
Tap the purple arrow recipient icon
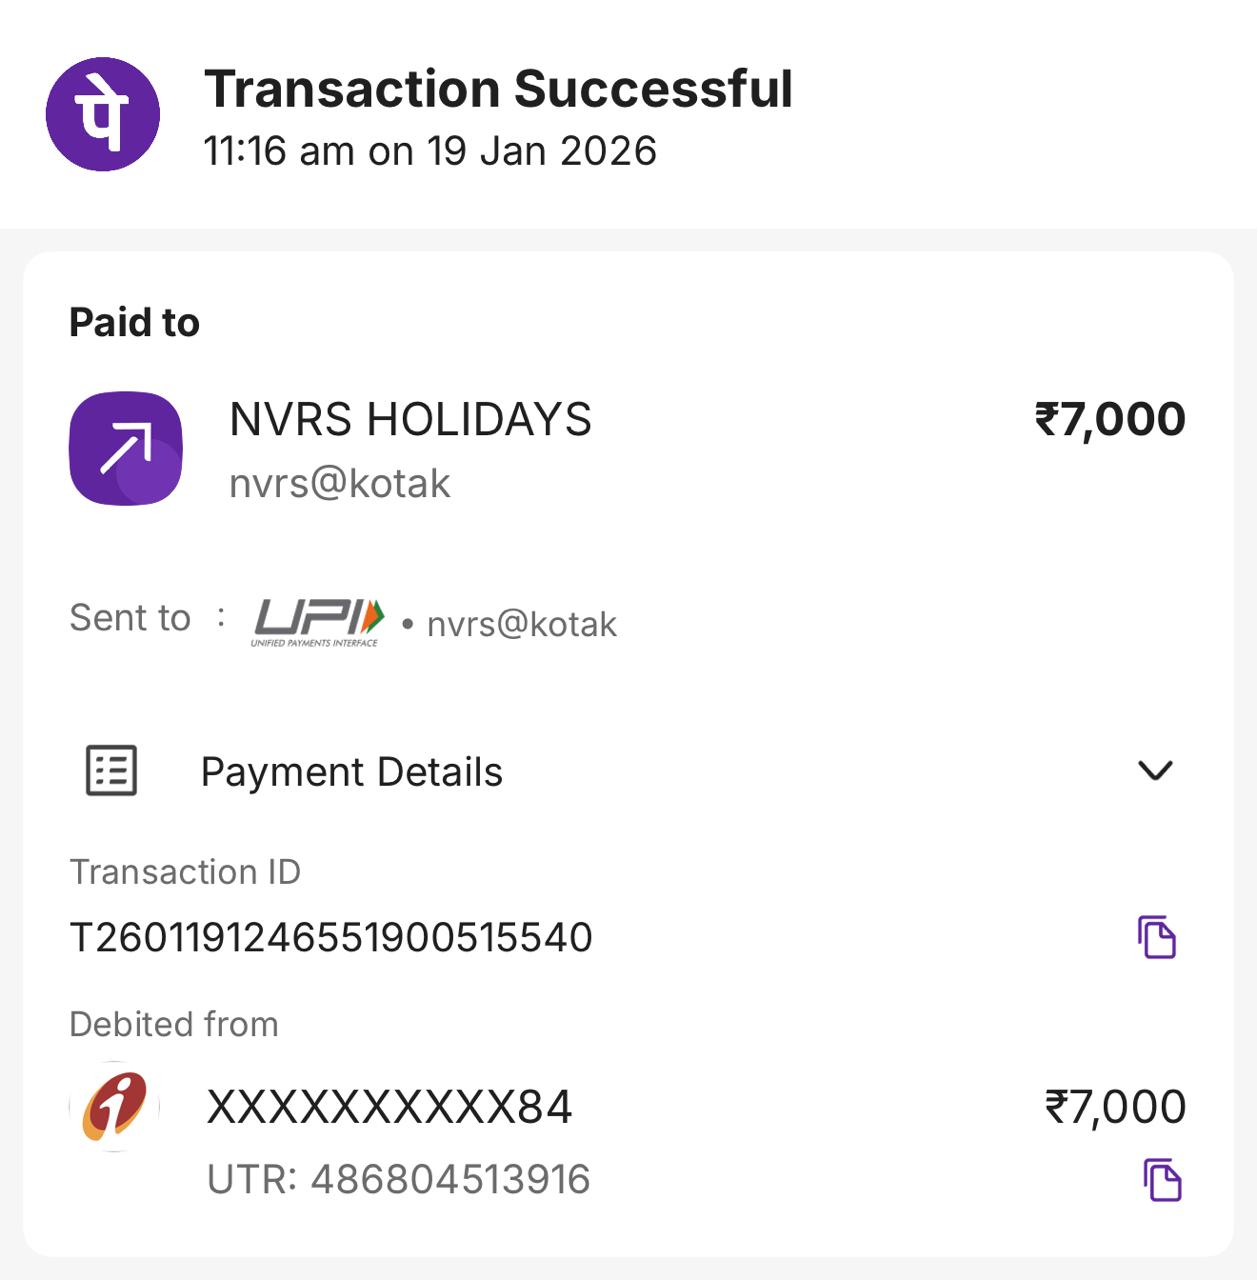126,448
